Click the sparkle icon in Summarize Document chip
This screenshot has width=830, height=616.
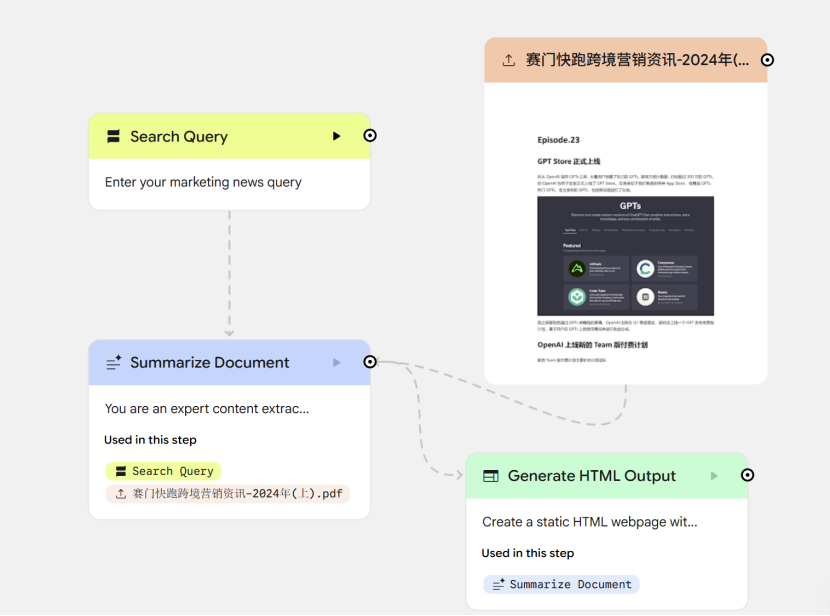499,584
